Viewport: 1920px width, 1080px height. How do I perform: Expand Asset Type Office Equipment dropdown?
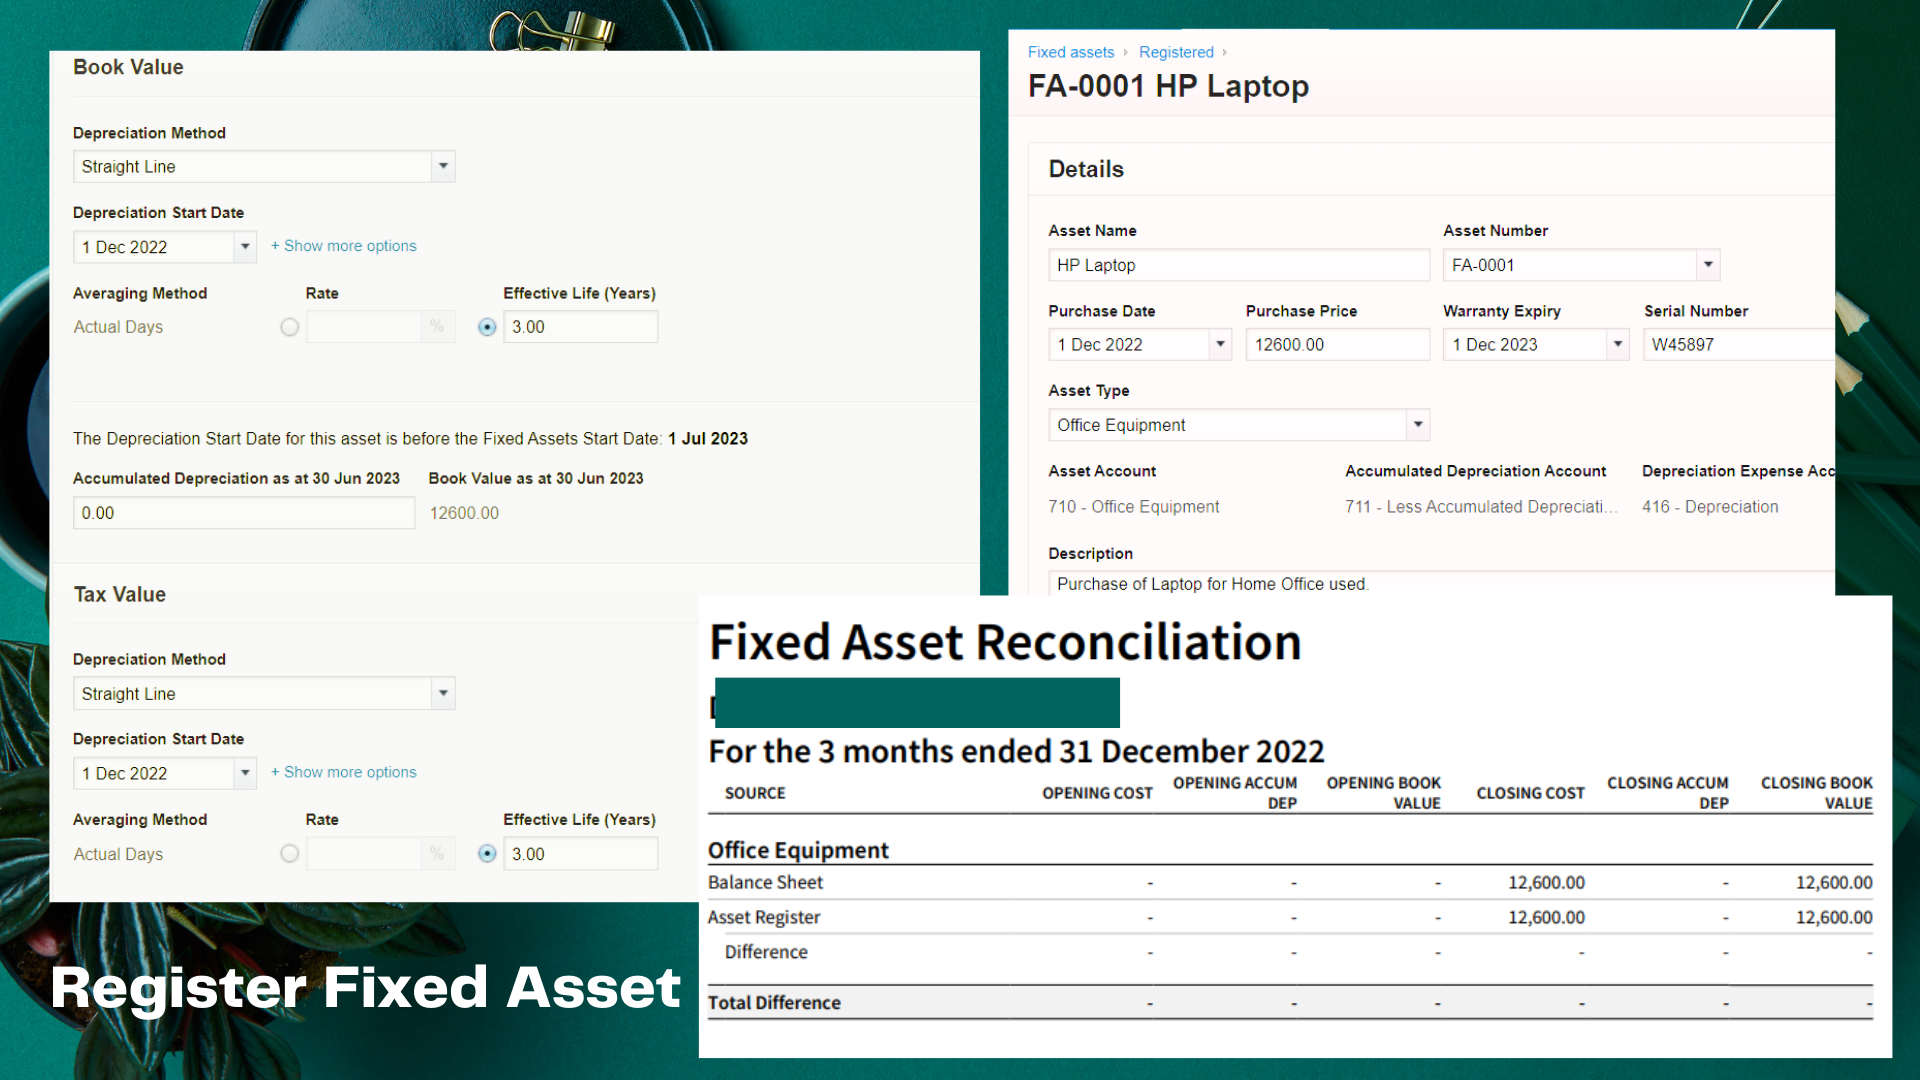(x=1417, y=425)
